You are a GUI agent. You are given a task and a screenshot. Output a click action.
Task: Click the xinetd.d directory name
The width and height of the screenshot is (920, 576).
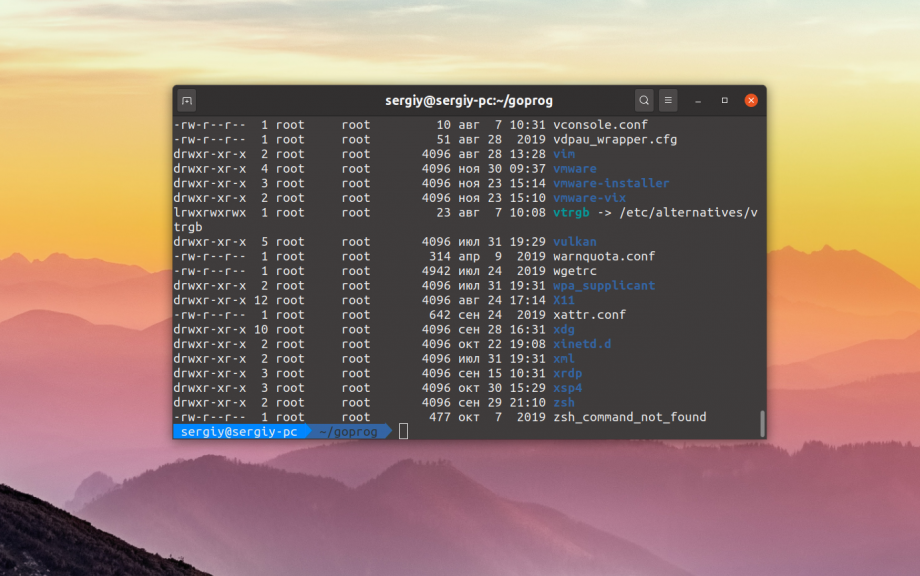pyautogui.click(x=581, y=344)
